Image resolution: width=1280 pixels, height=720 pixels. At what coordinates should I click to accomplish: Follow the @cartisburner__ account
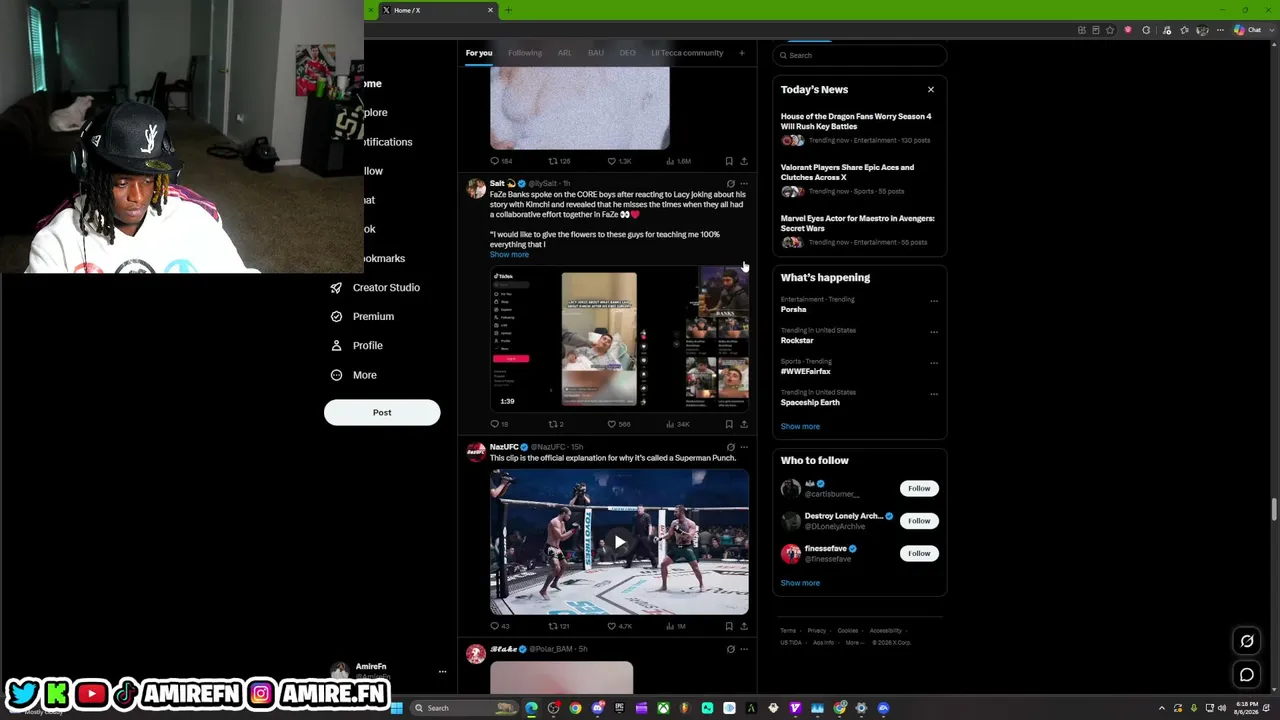[919, 488]
